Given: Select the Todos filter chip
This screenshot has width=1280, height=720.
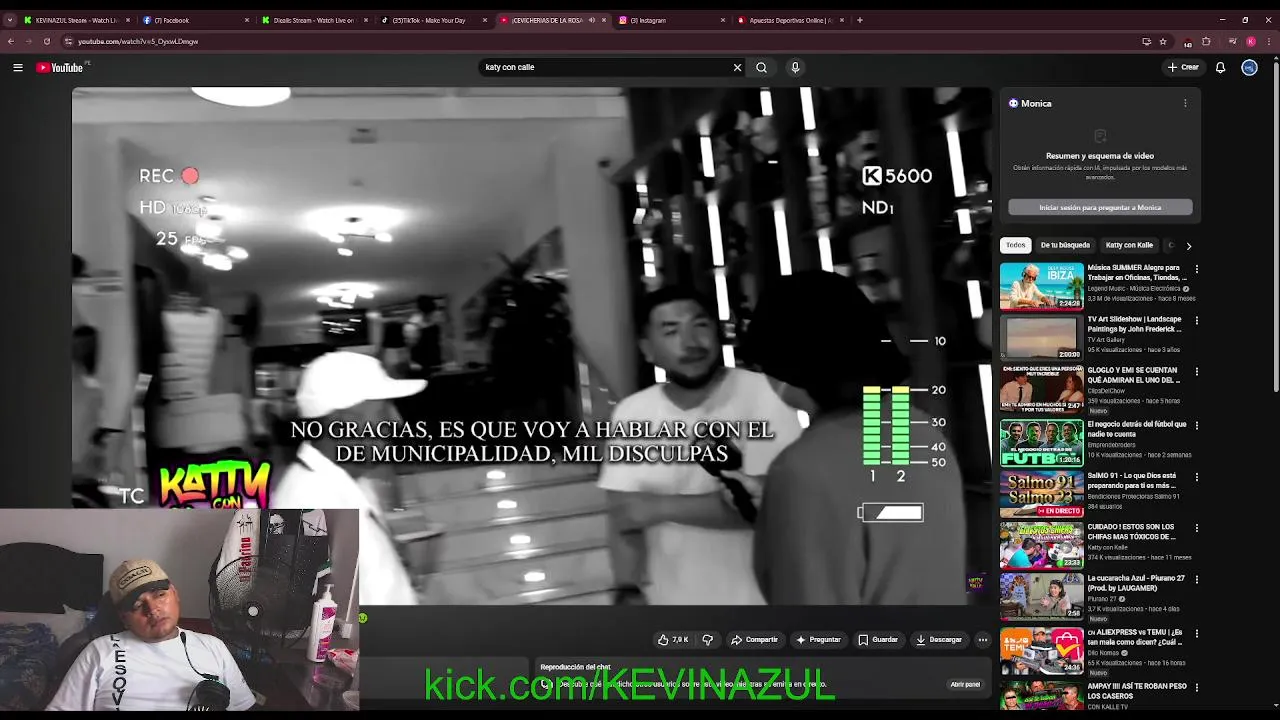Looking at the screenshot, I should 1015,245.
